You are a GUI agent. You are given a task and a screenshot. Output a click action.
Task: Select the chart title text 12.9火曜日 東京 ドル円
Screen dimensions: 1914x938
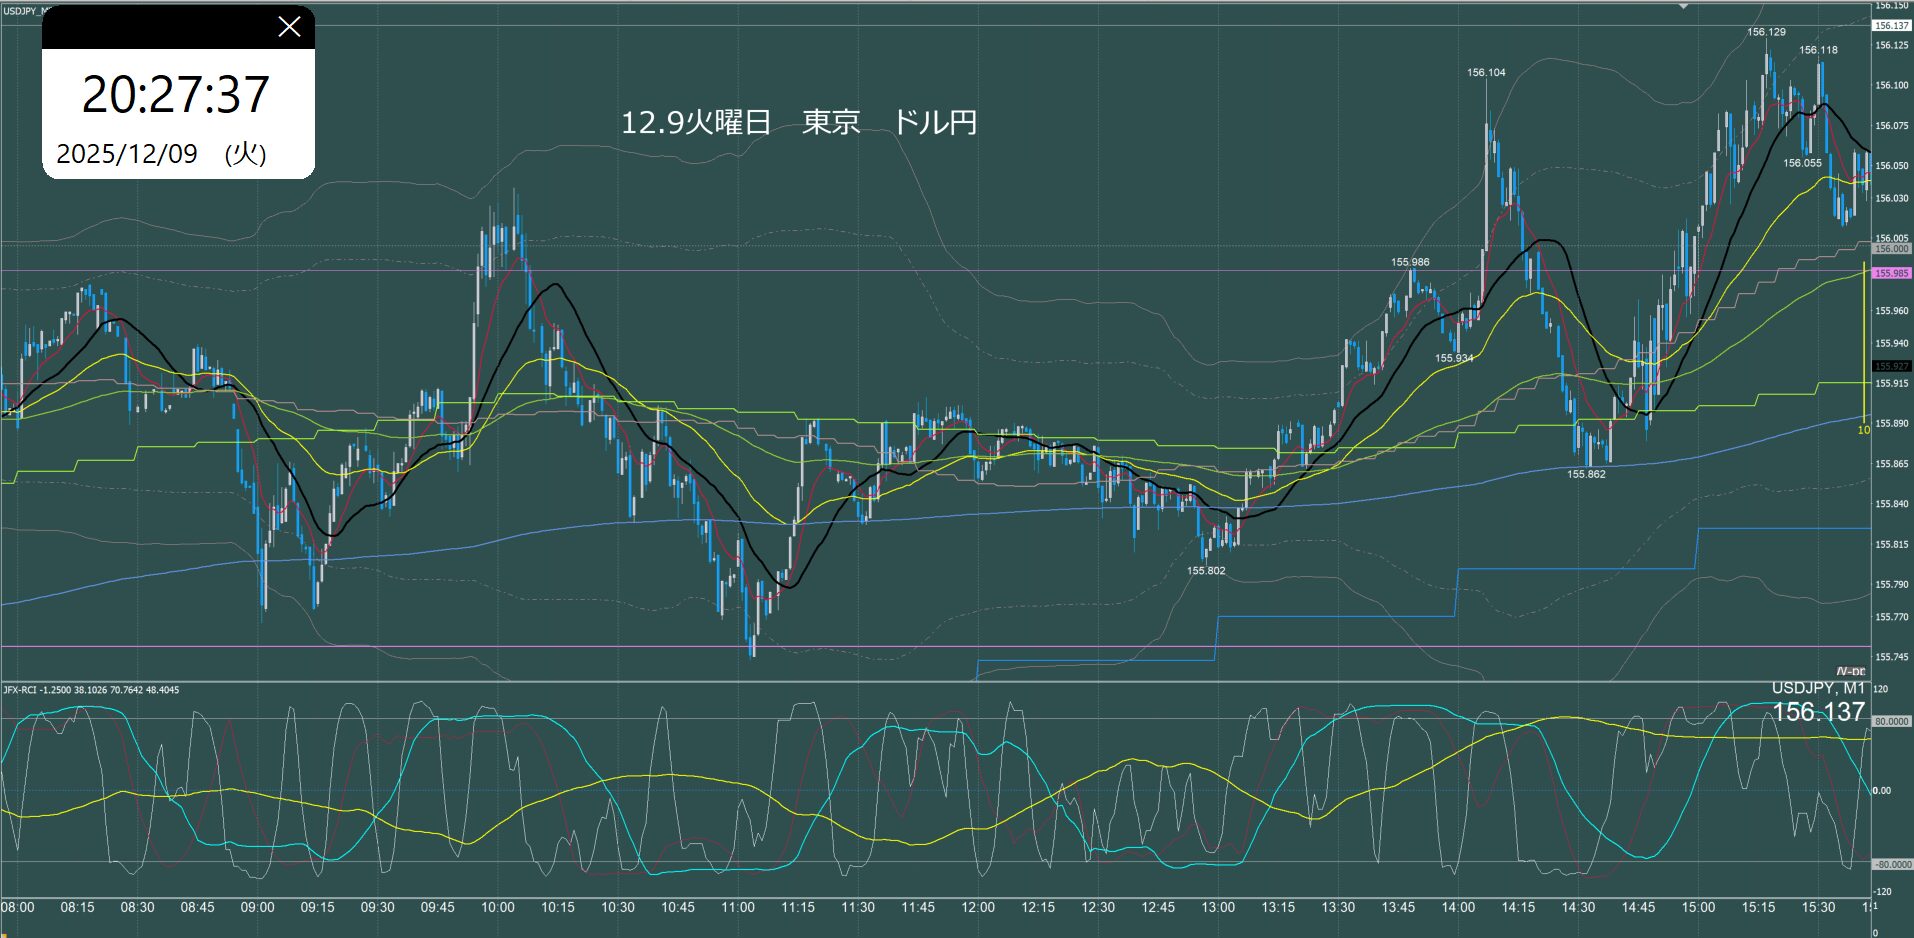798,122
